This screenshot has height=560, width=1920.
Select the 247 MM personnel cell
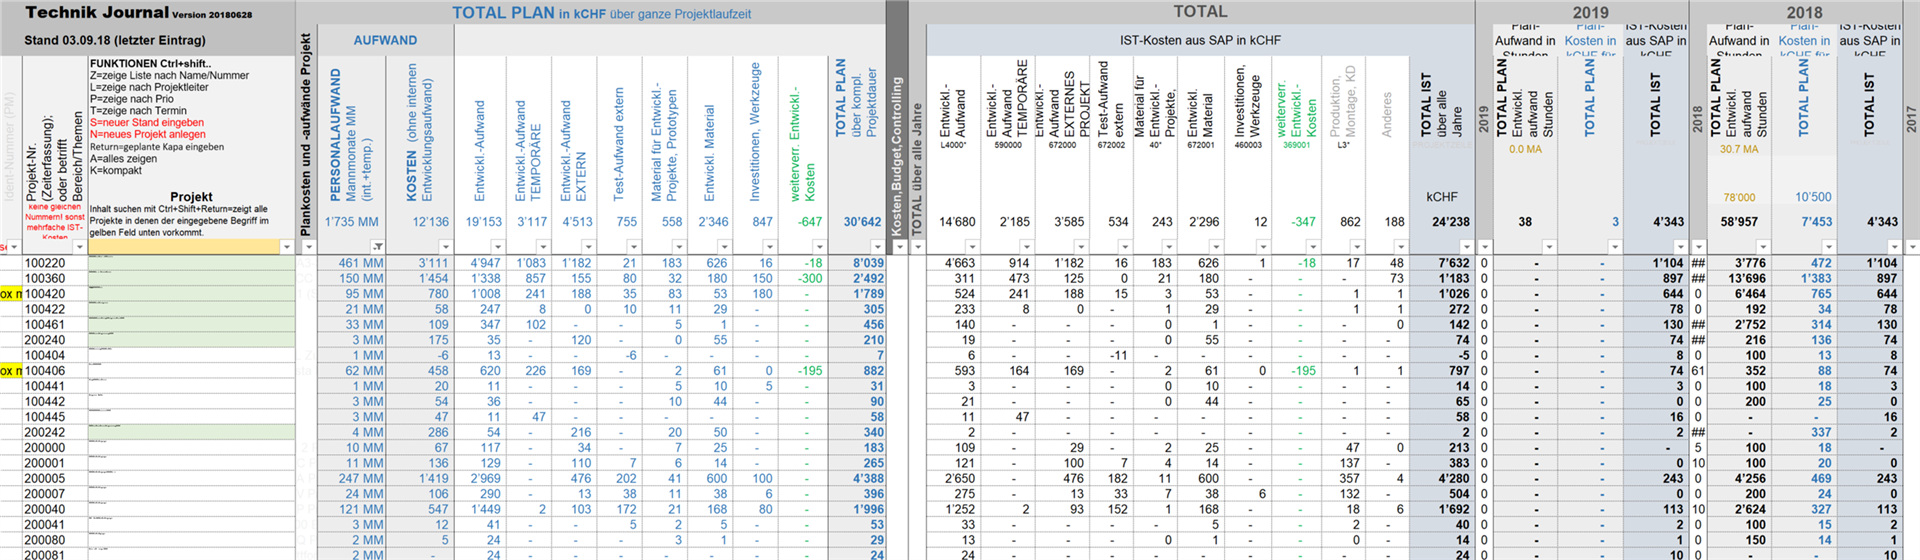coord(351,478)
